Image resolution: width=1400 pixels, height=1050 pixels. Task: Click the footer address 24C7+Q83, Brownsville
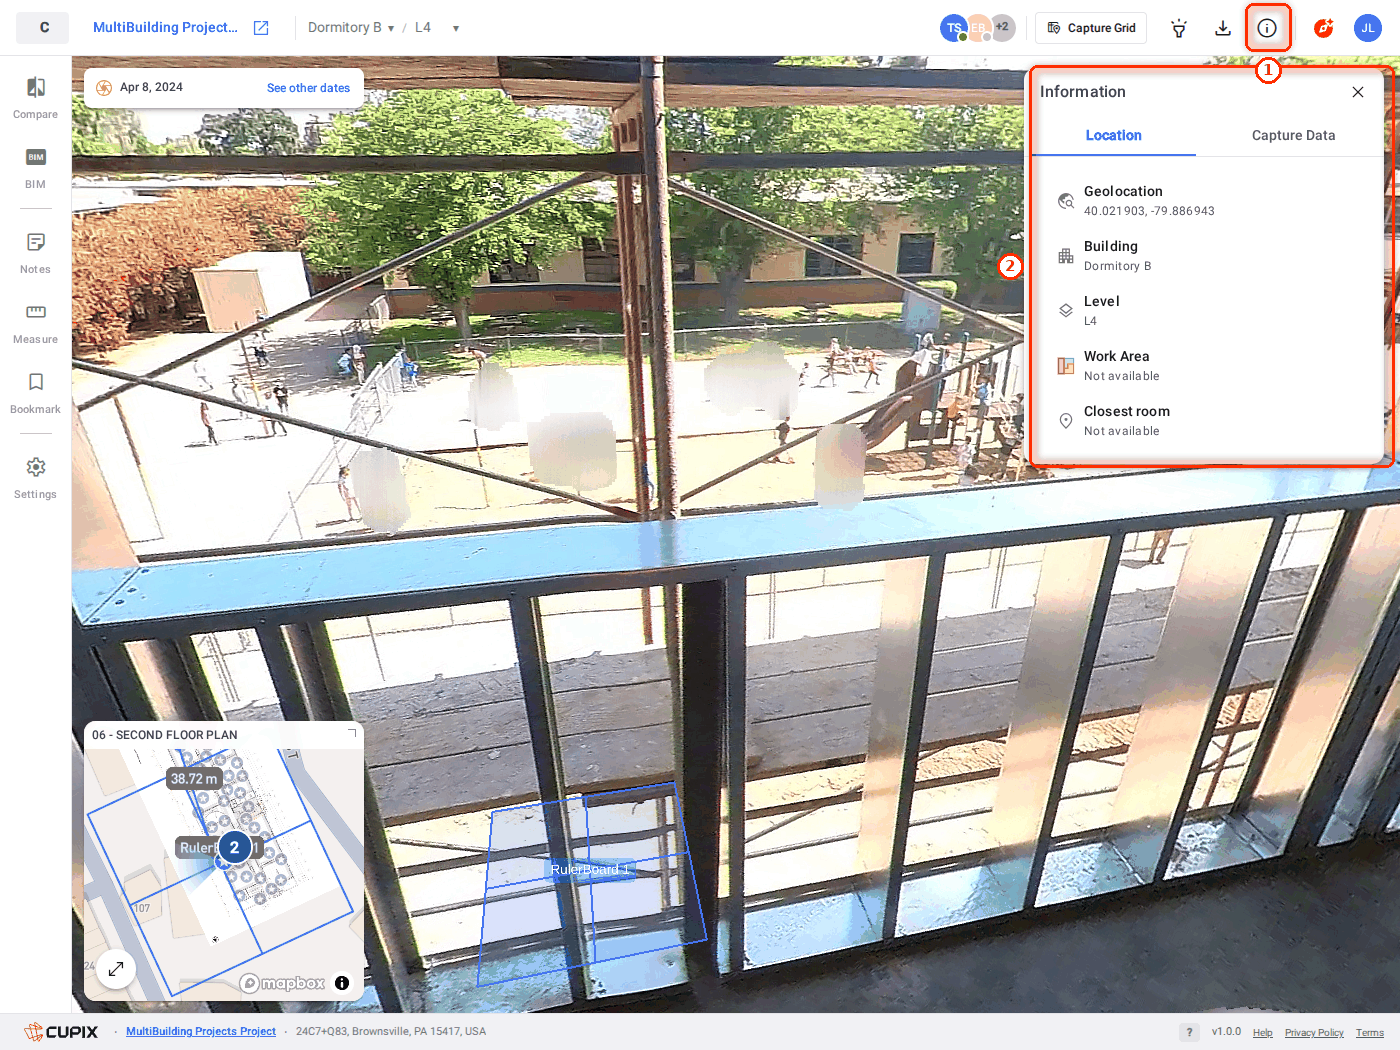pyautogui.click(x=391, y=1032)
